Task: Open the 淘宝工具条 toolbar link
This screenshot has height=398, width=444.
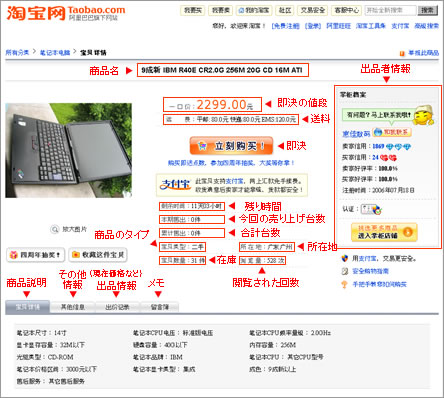Action: pyautogui.click(x=370, y=26)
